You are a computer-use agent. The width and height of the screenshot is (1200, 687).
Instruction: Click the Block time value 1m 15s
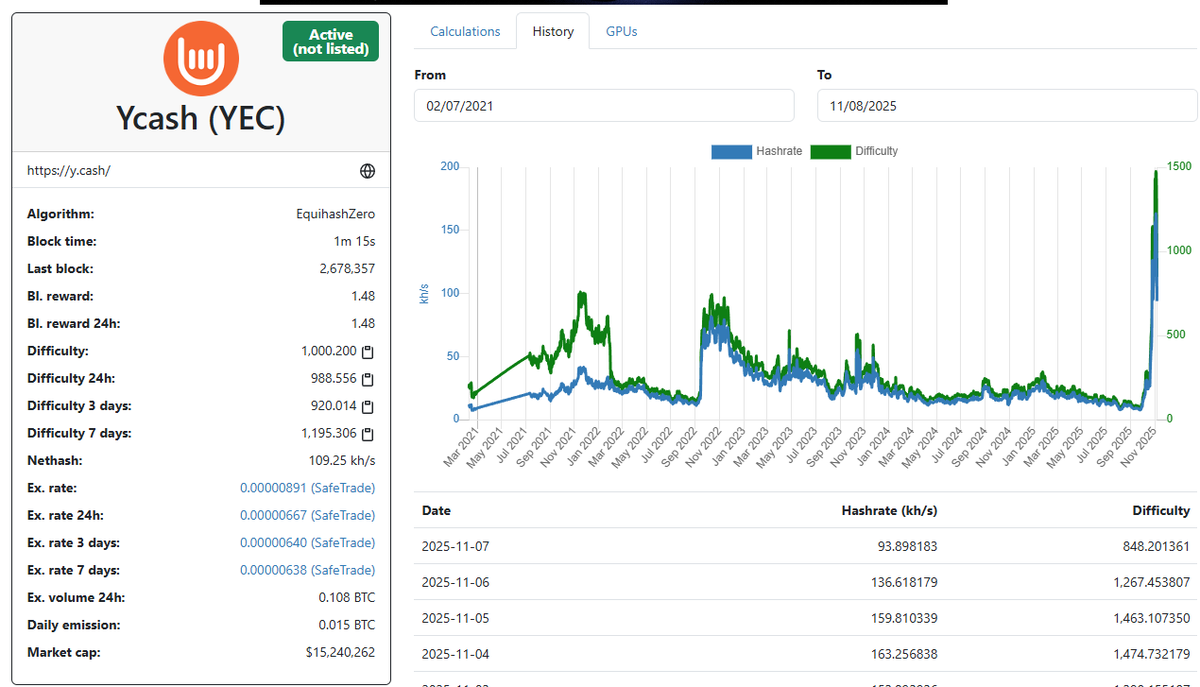click(354, 242)
